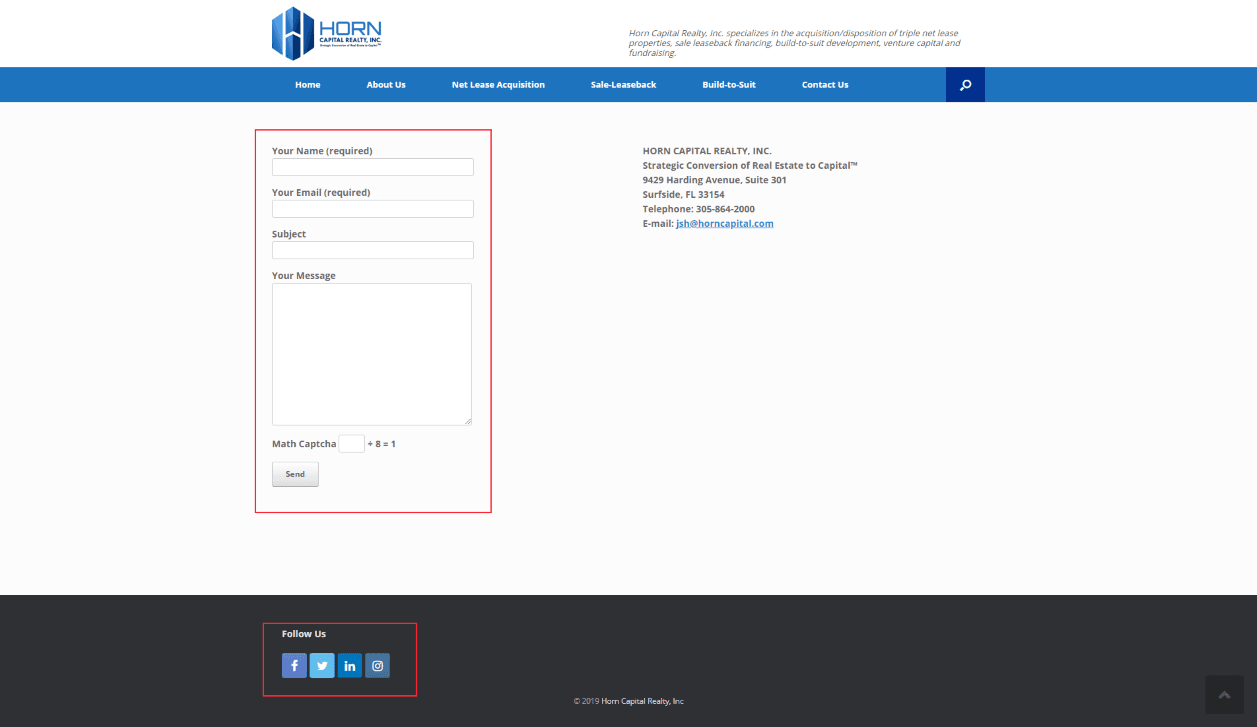Click the 'Math Captcha' label
Viewport: 1257px width, 727px height.
pos(304,444)
